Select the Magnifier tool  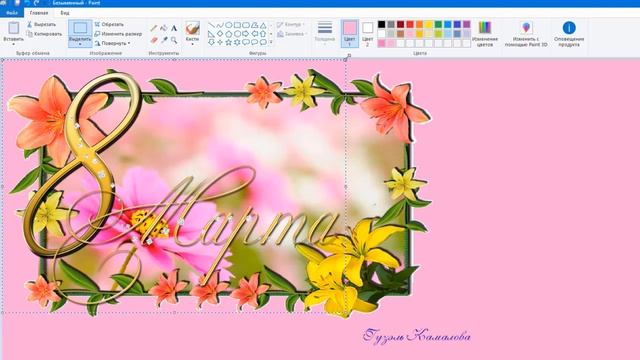coord(174,40)
